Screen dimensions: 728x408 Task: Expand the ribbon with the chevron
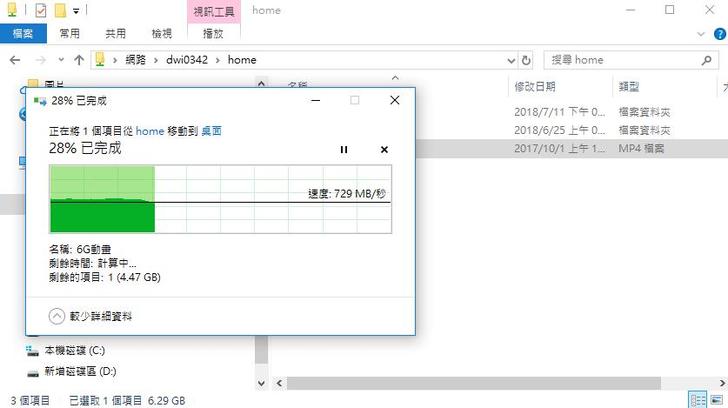pyautogui.click(x=701, y=34)
